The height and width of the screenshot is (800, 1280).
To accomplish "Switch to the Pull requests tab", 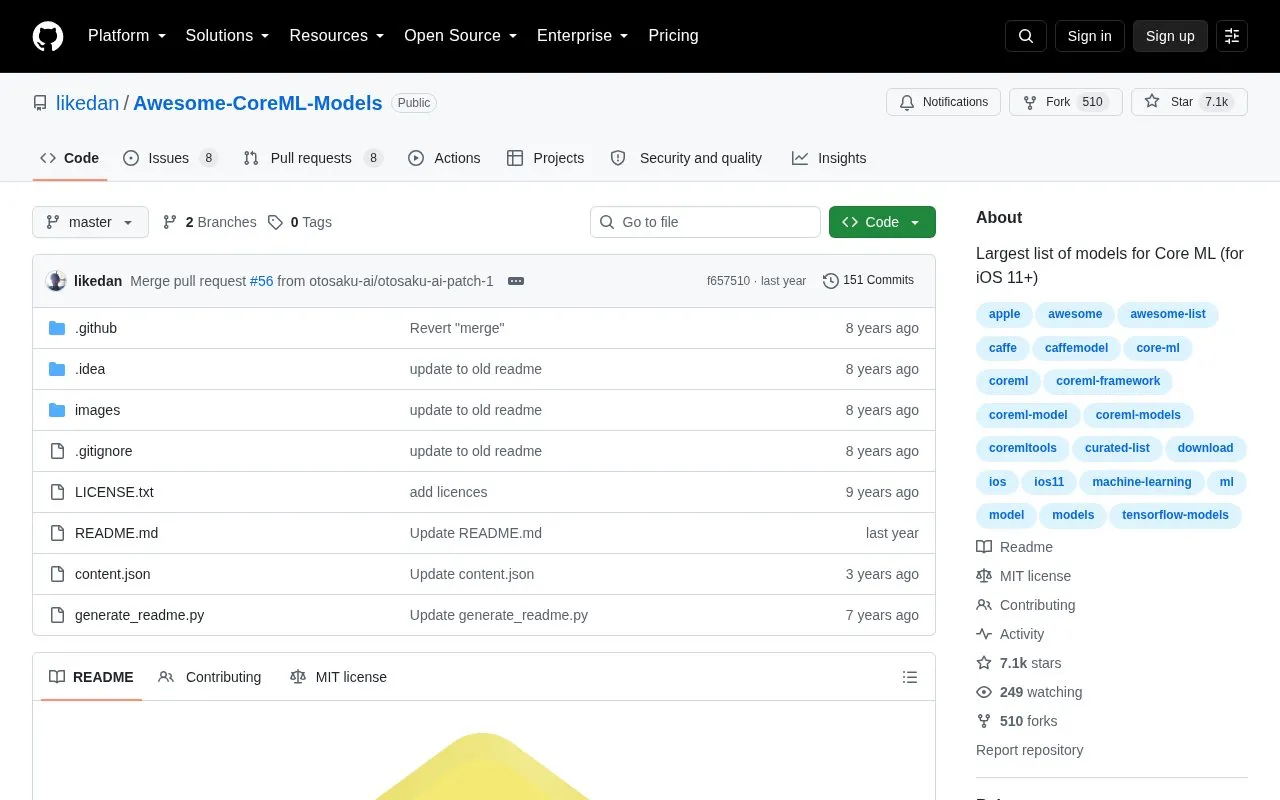I will coord(313,158).
